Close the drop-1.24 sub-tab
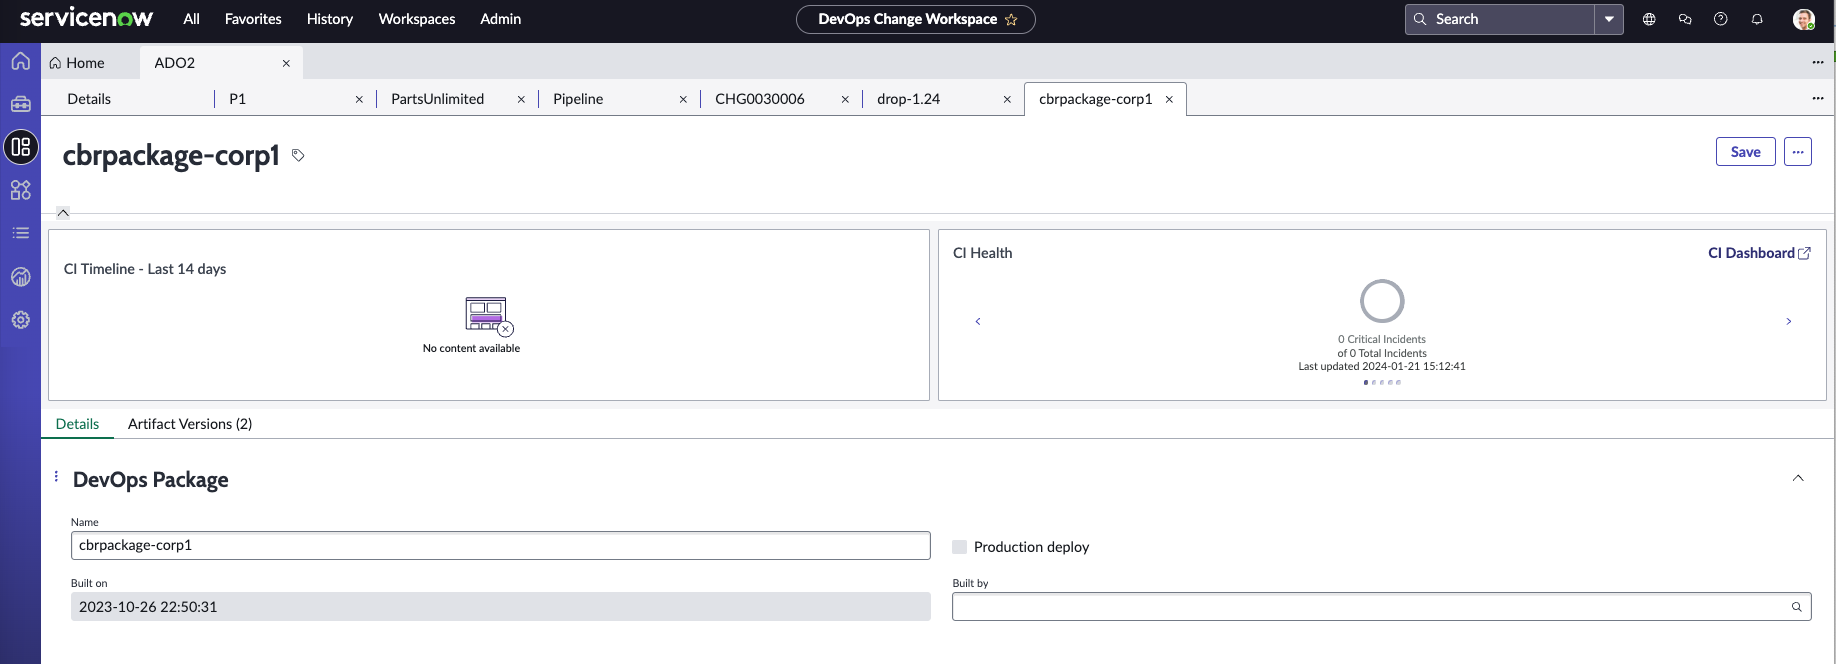The width and height of the screenshot is (1836, 664). click(1007, 99)
